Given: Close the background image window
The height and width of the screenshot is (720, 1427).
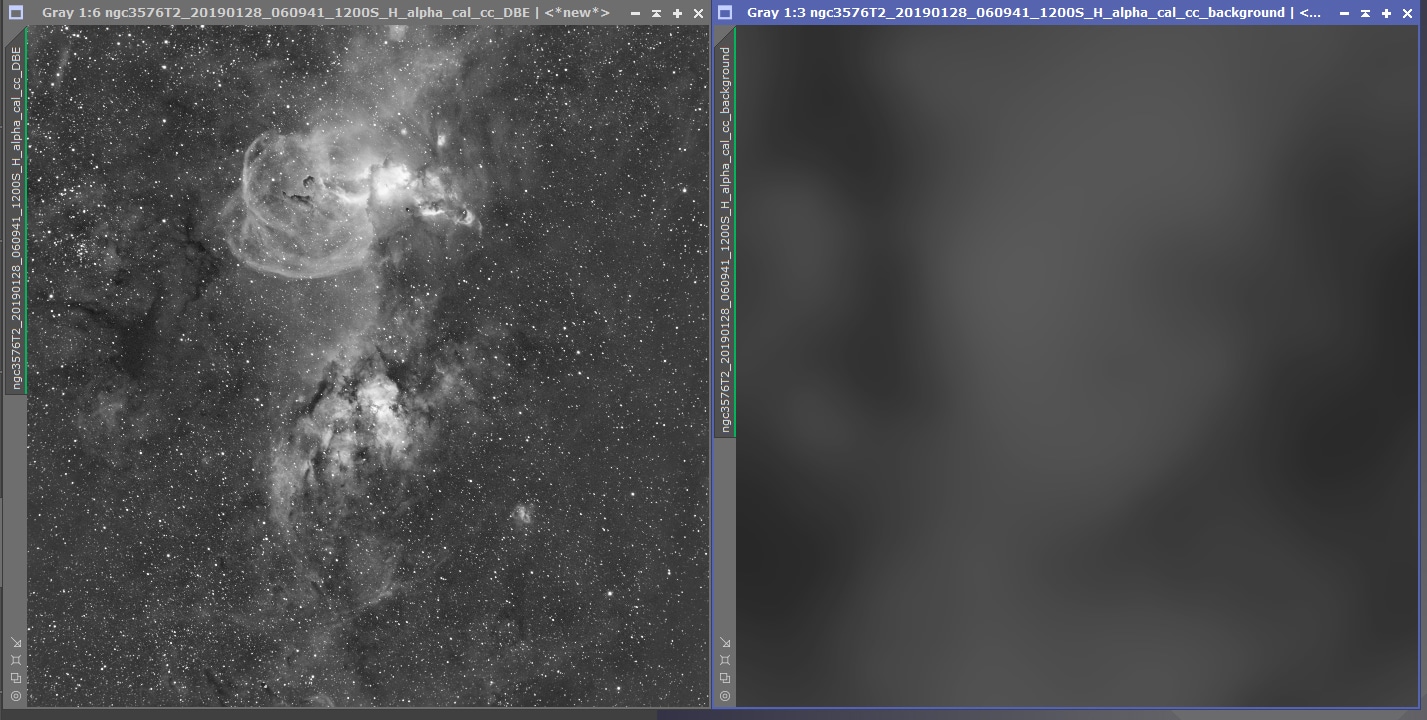Looking at the screenshot, I should 1407,13.
